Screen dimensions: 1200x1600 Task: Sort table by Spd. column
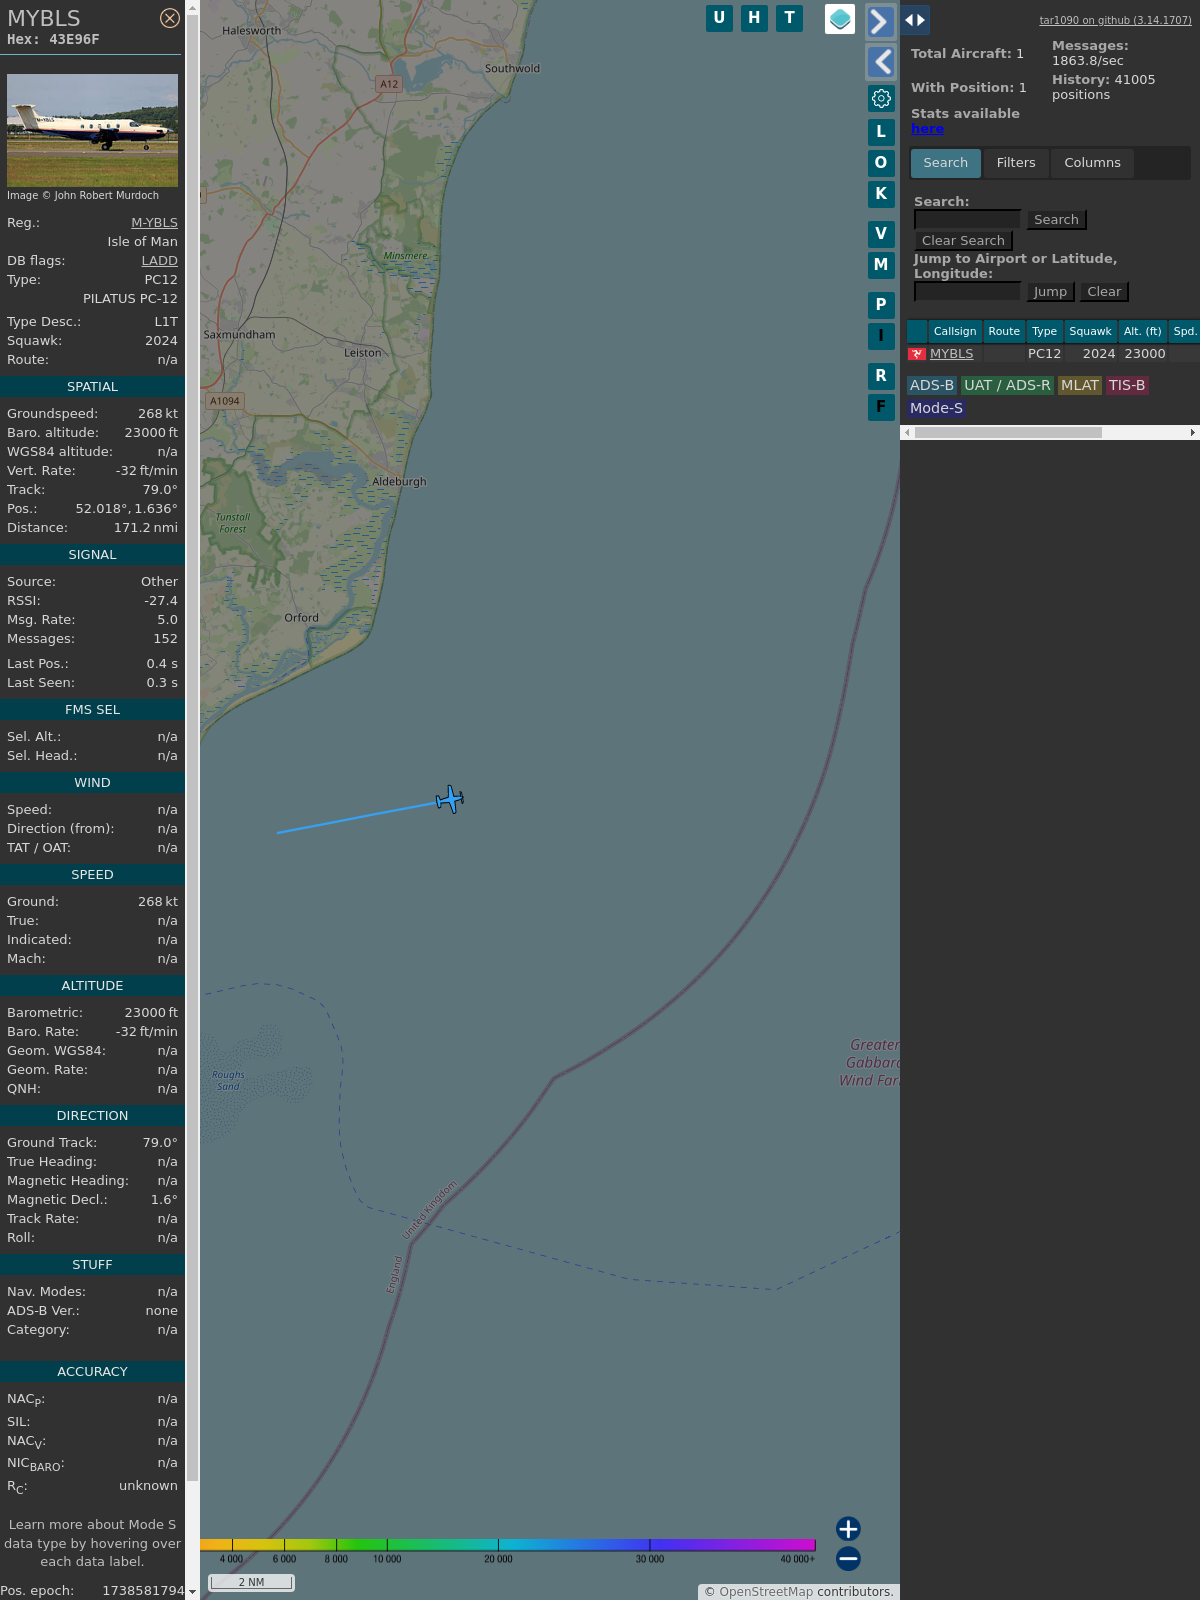click(x=1185, y=332)
